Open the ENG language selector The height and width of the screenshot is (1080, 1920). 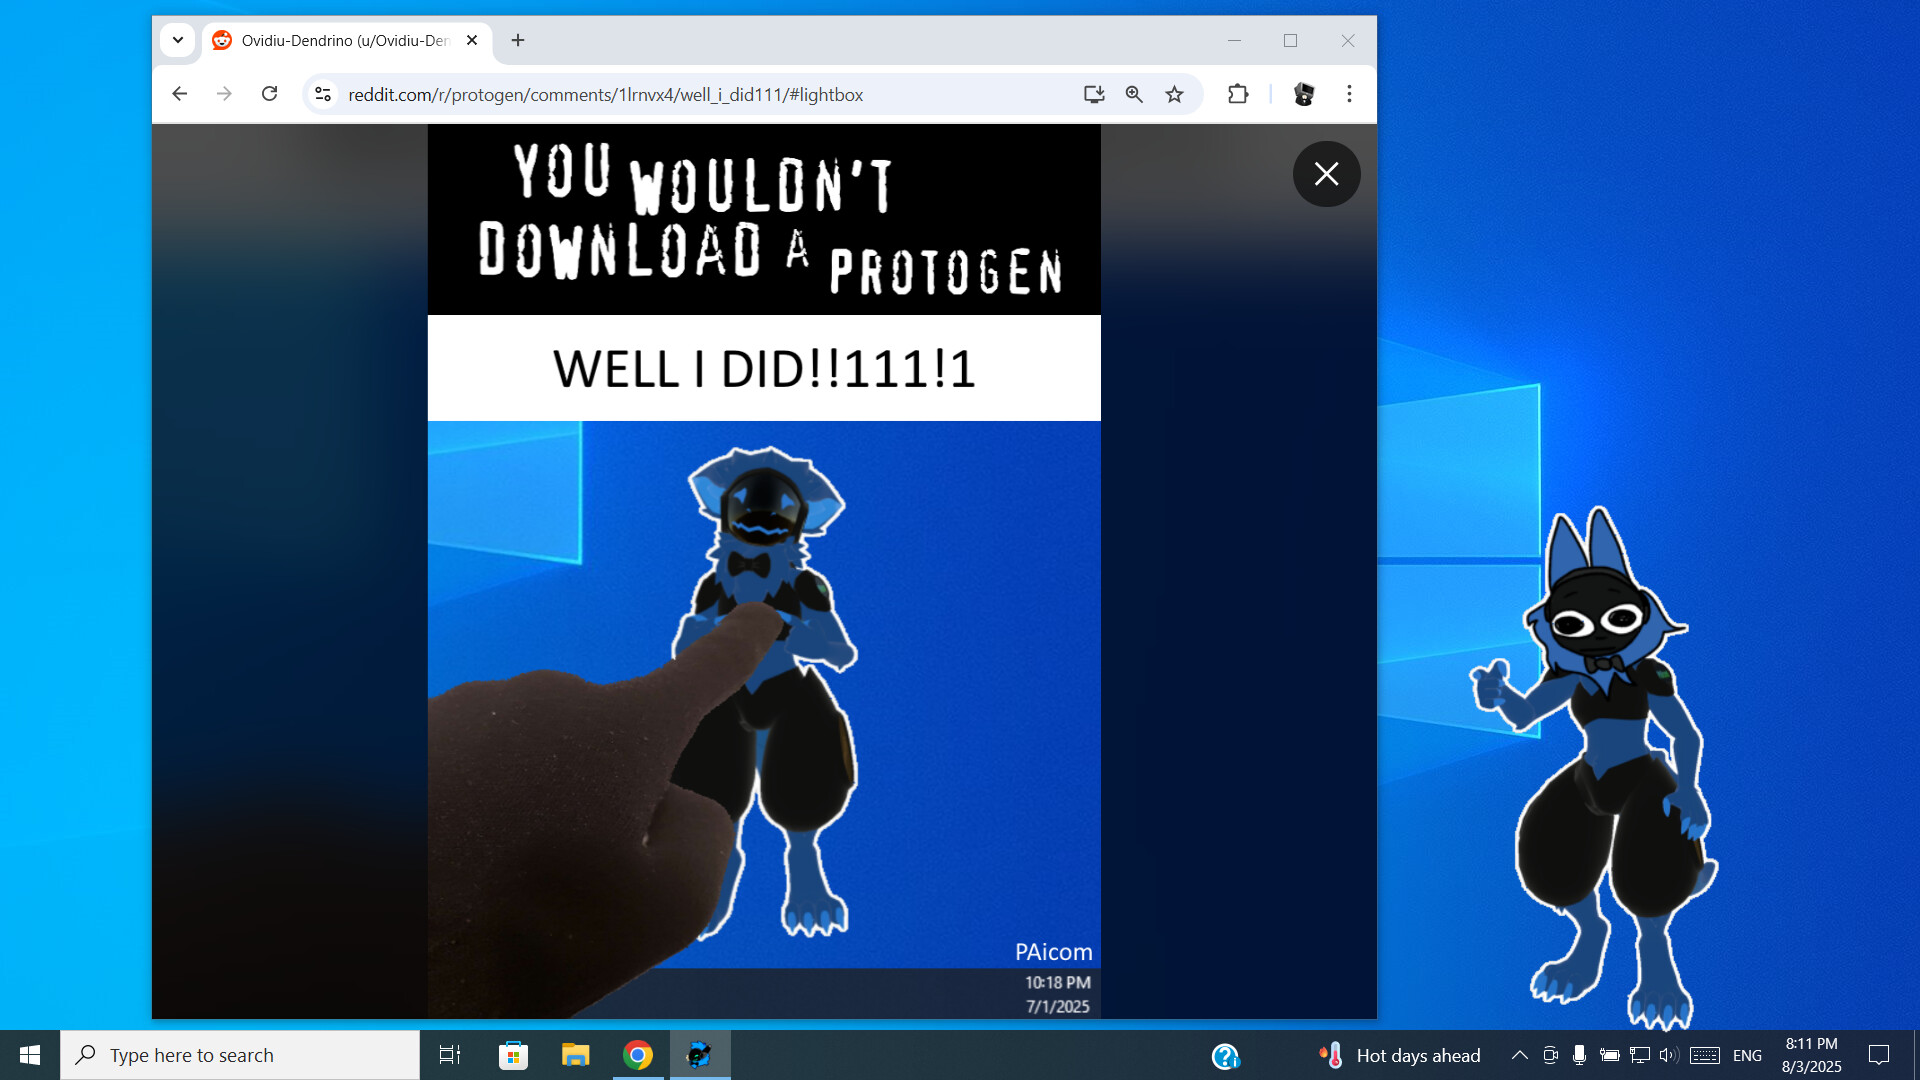(x=1746, y=1055)
